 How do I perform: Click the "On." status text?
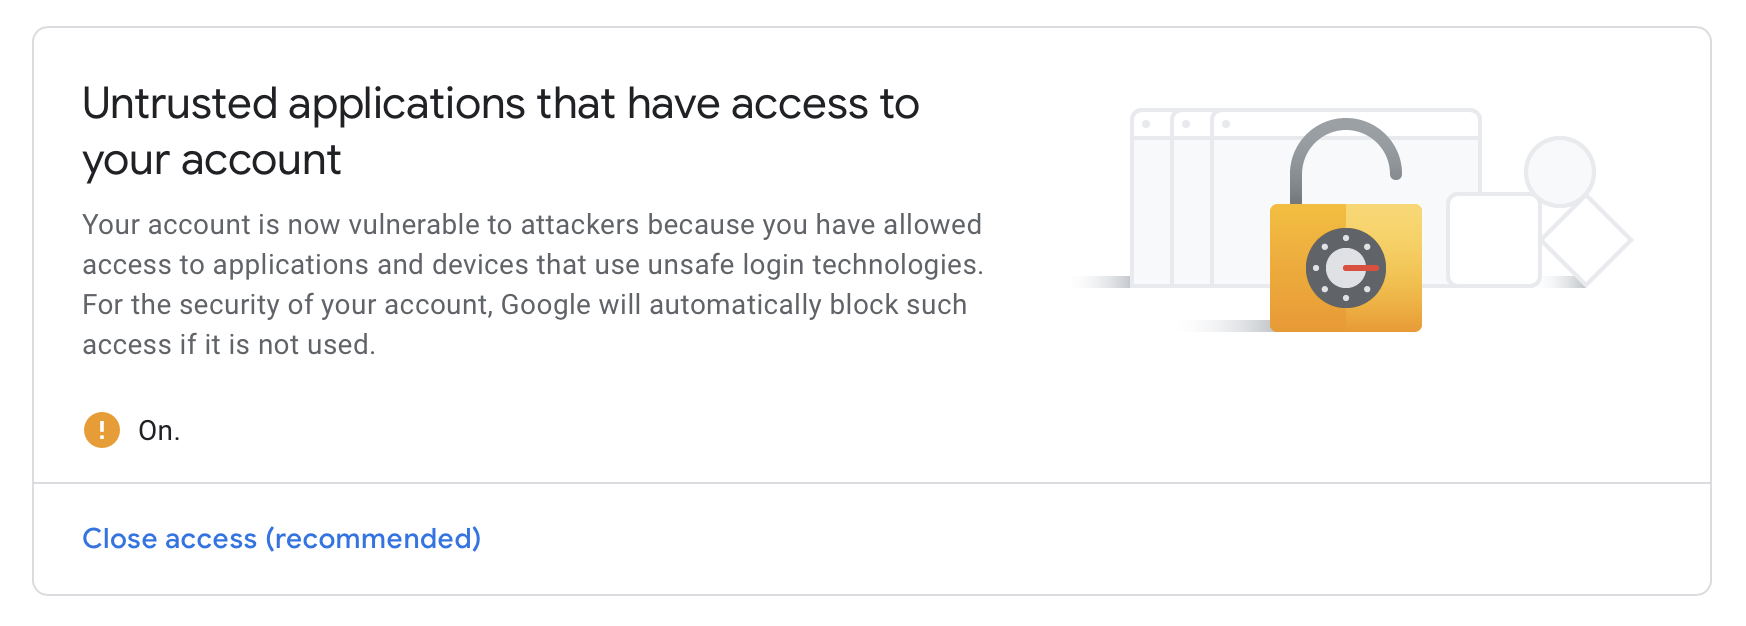[x=159, y=431]
